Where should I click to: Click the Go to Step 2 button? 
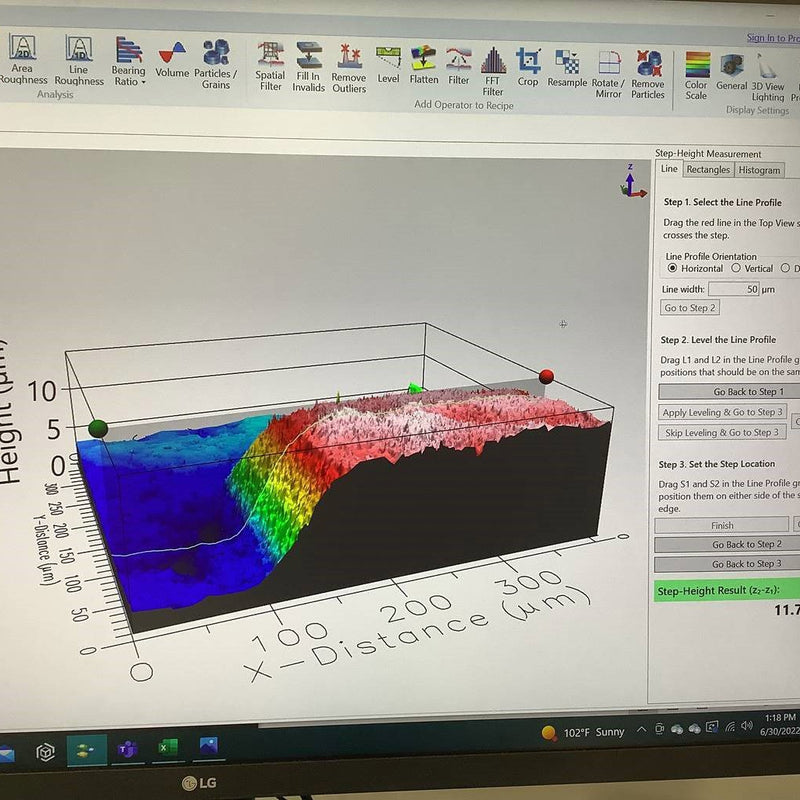(x=690, y=308)
